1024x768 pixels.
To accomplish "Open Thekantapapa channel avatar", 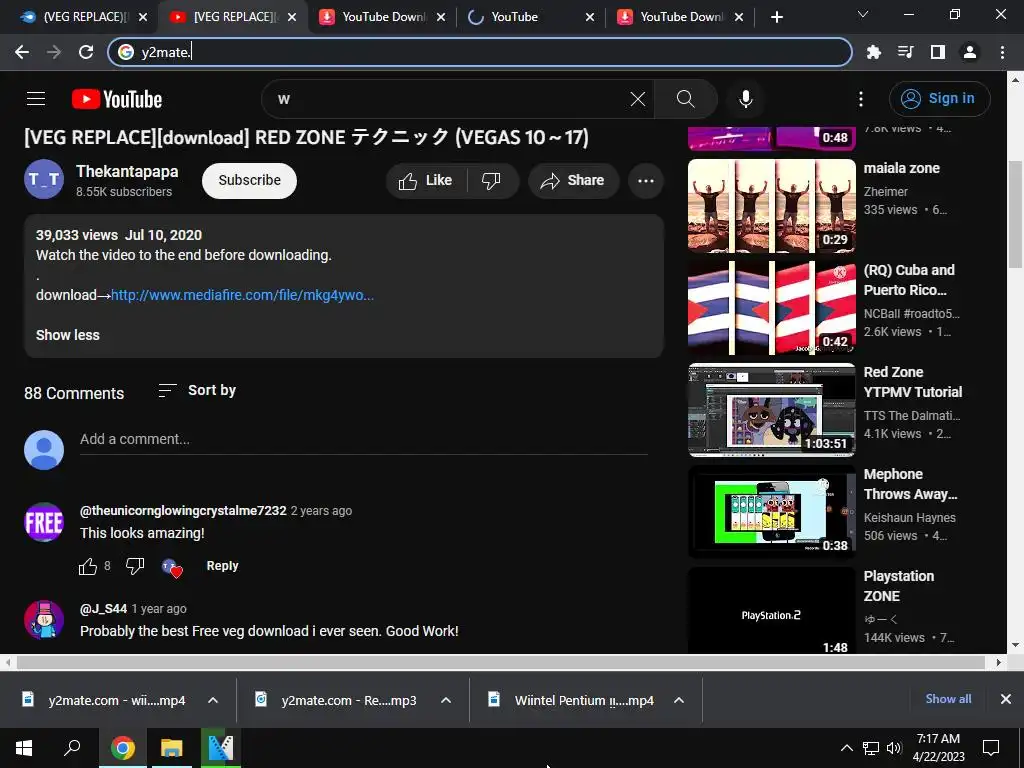I will [44, 179].
